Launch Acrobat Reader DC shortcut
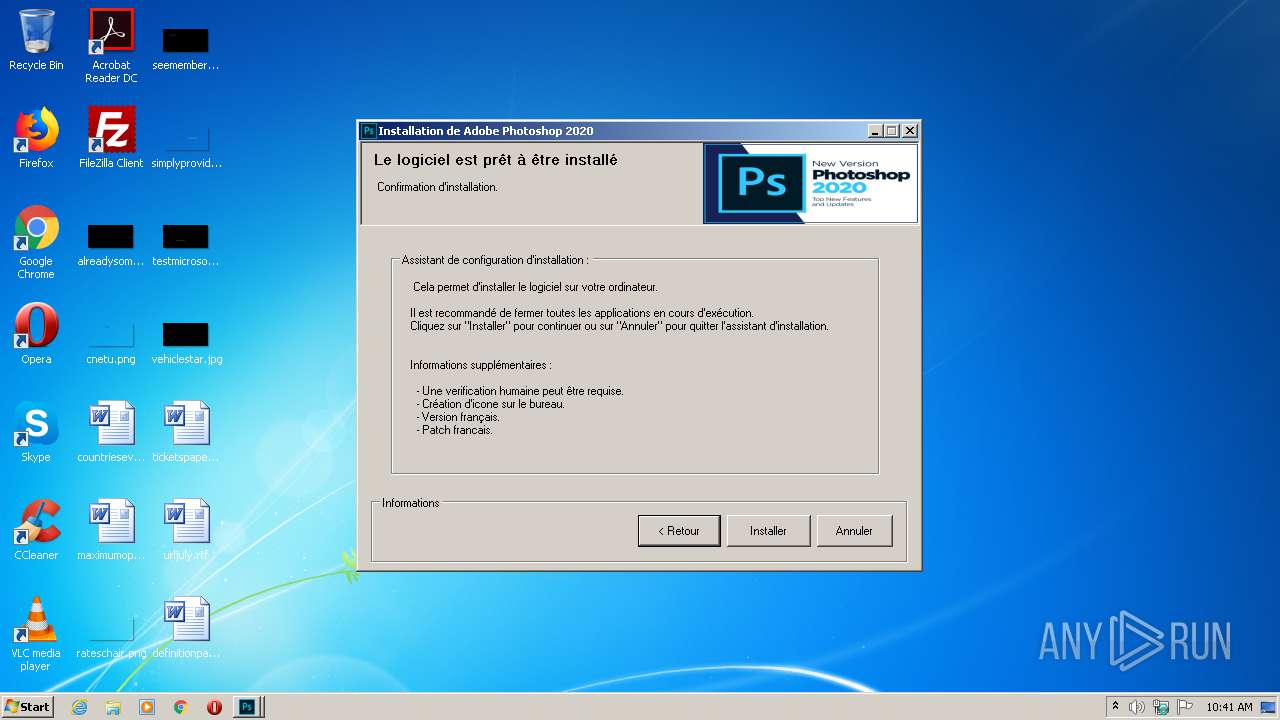Image resolution: width=1280 pixels, height=720 pixels. click(x=111, y=46)
